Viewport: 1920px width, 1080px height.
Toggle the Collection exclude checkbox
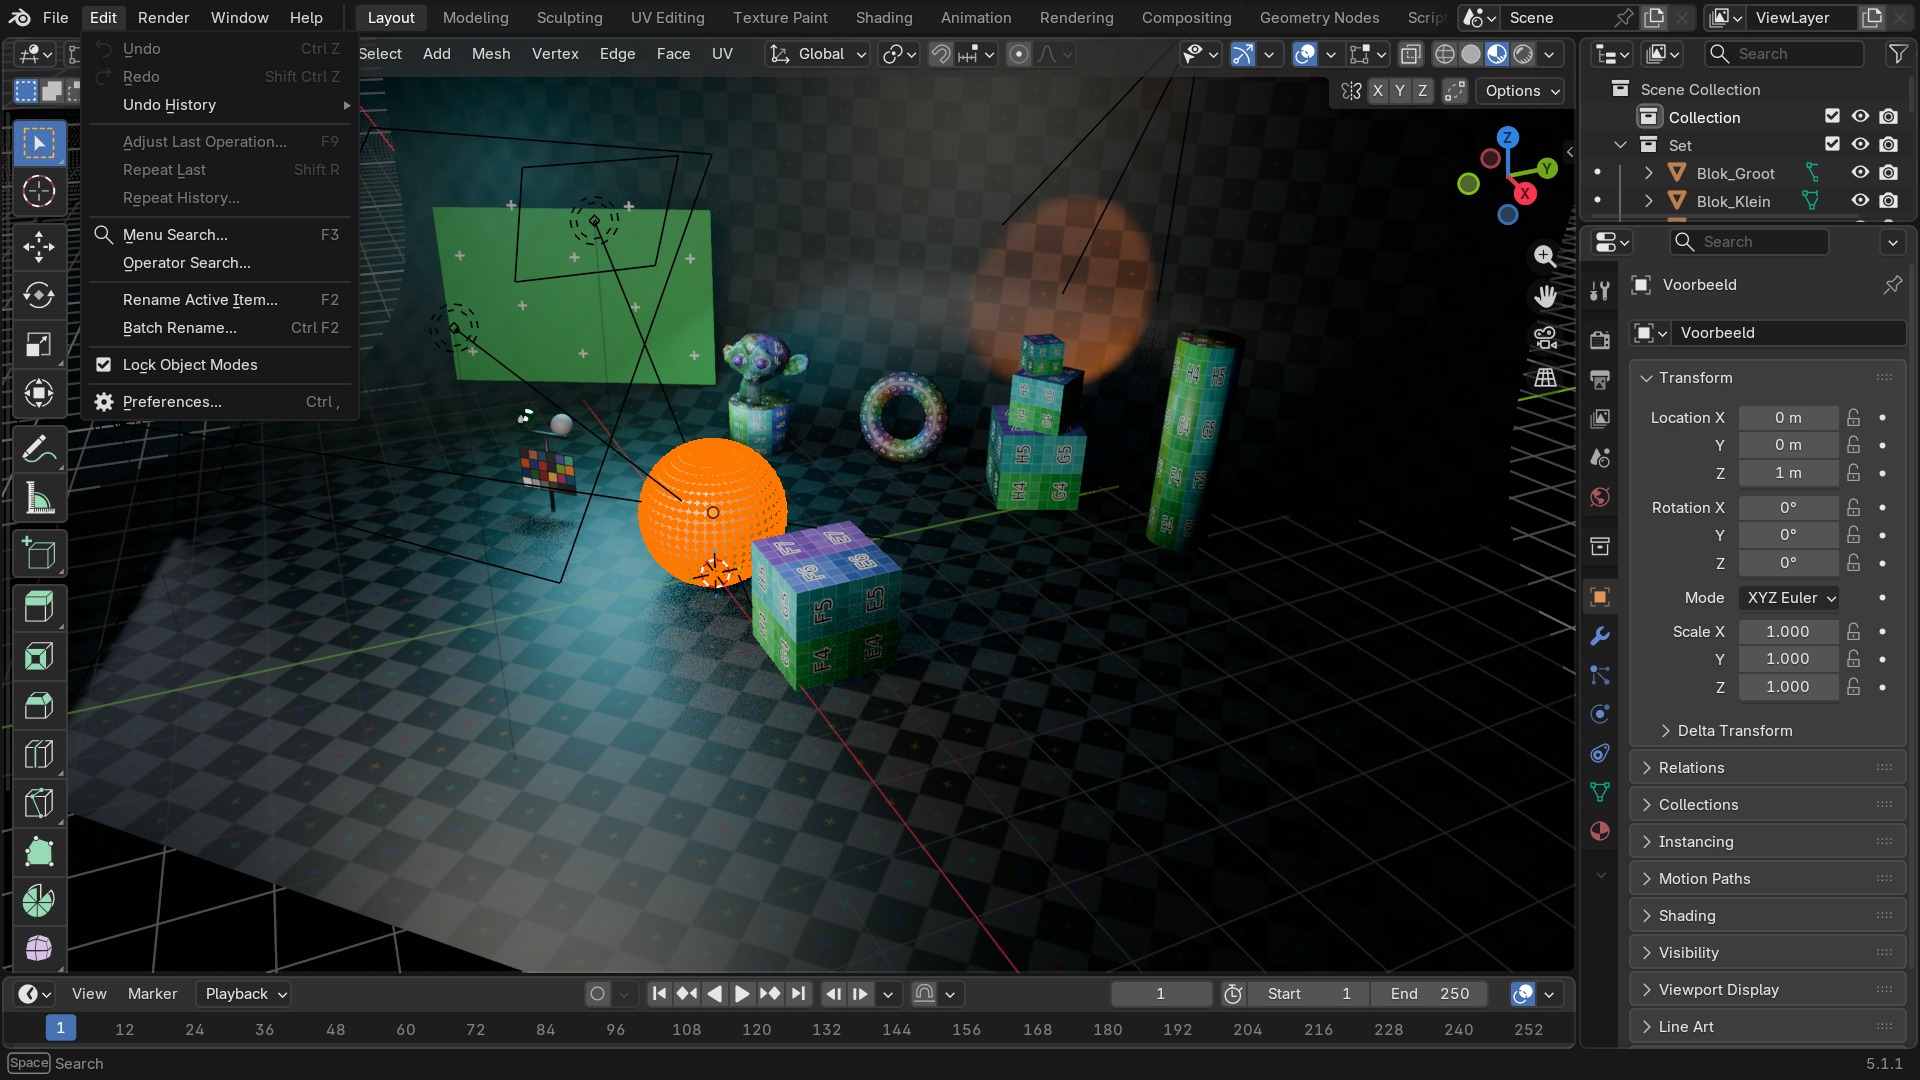(1832, 117)
